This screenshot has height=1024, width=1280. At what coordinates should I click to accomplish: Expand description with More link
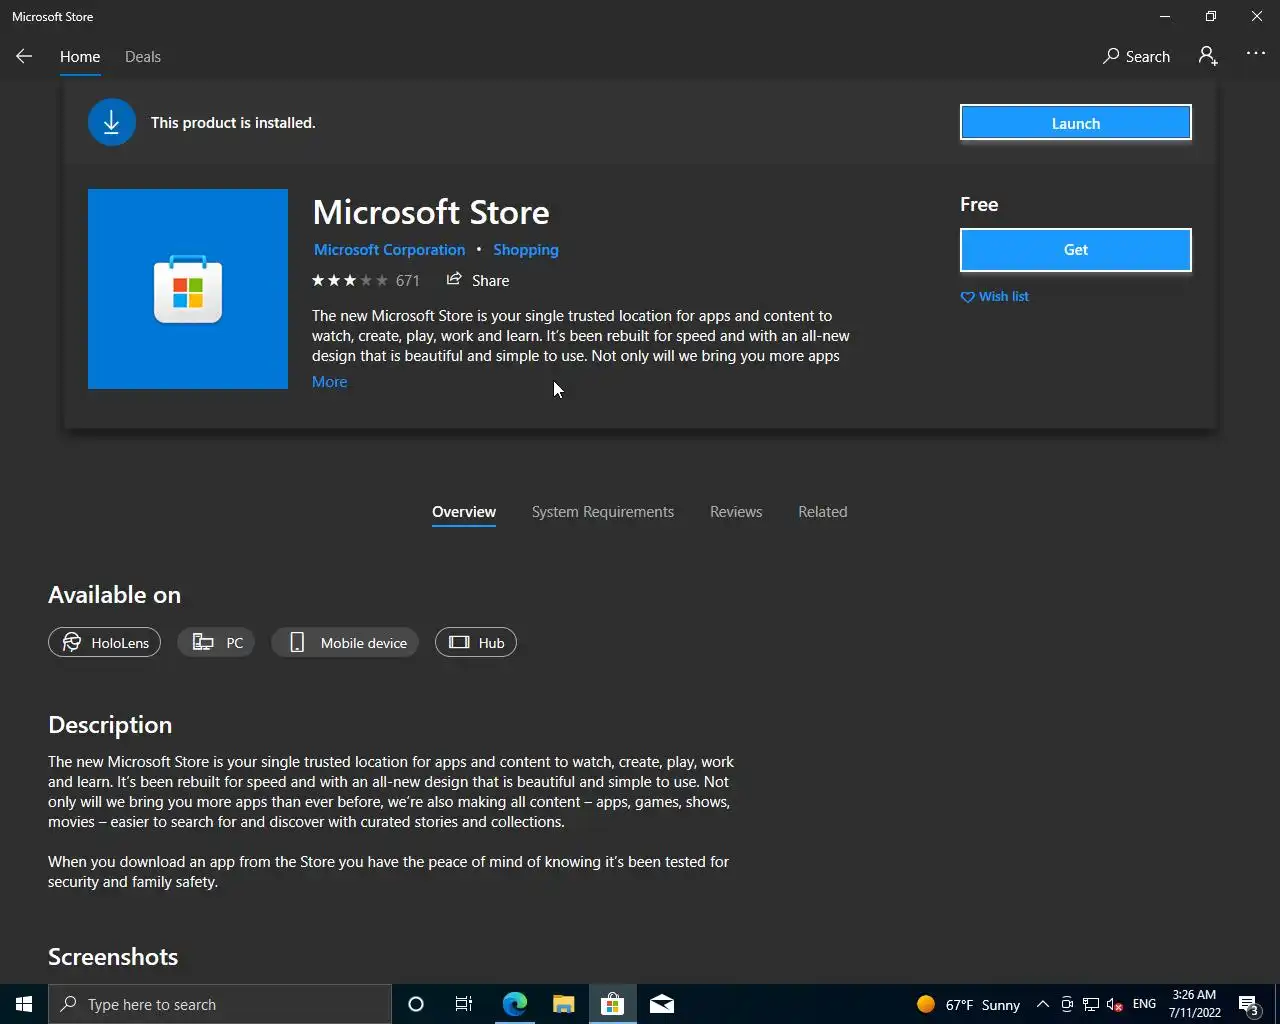coord(330,382)
